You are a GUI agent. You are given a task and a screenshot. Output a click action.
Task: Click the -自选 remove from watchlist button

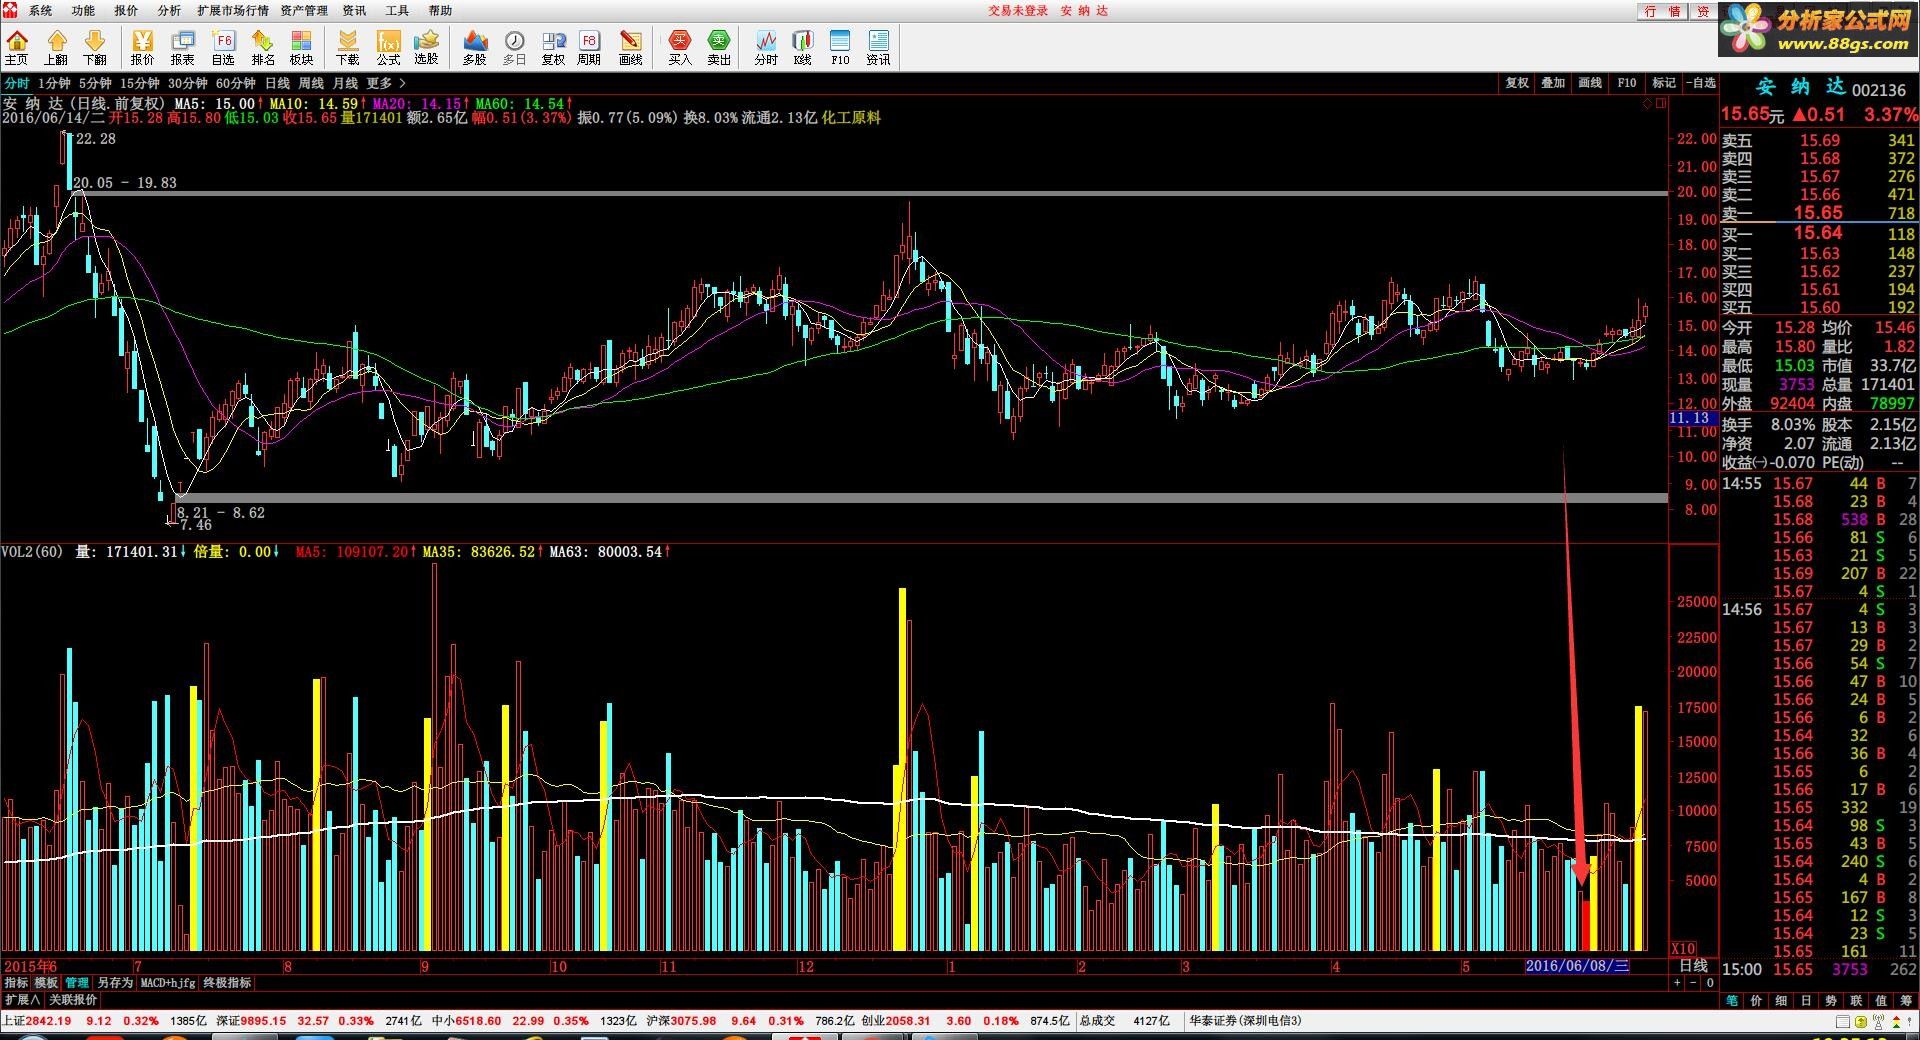(1700, 83)
